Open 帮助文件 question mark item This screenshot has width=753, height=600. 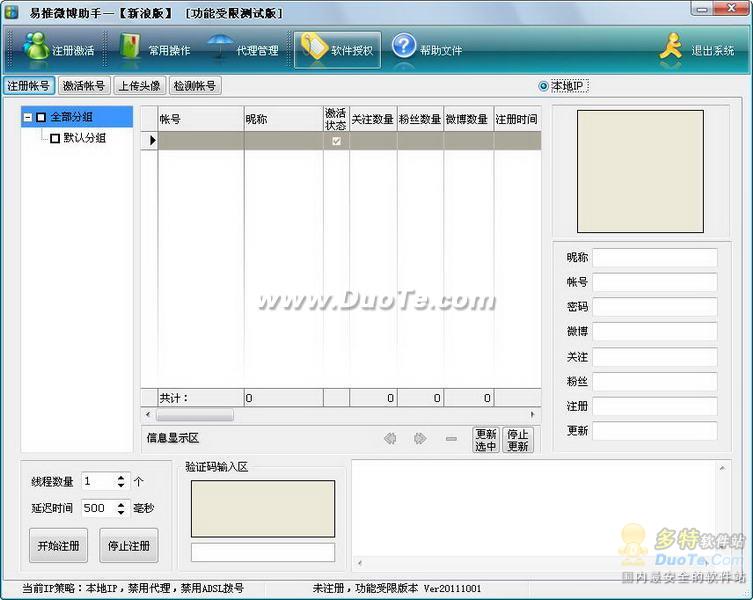427,49
